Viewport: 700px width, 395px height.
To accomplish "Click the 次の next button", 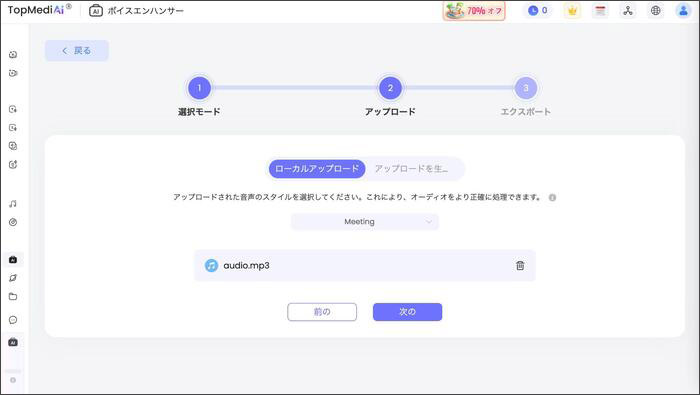I will point(408,312).
